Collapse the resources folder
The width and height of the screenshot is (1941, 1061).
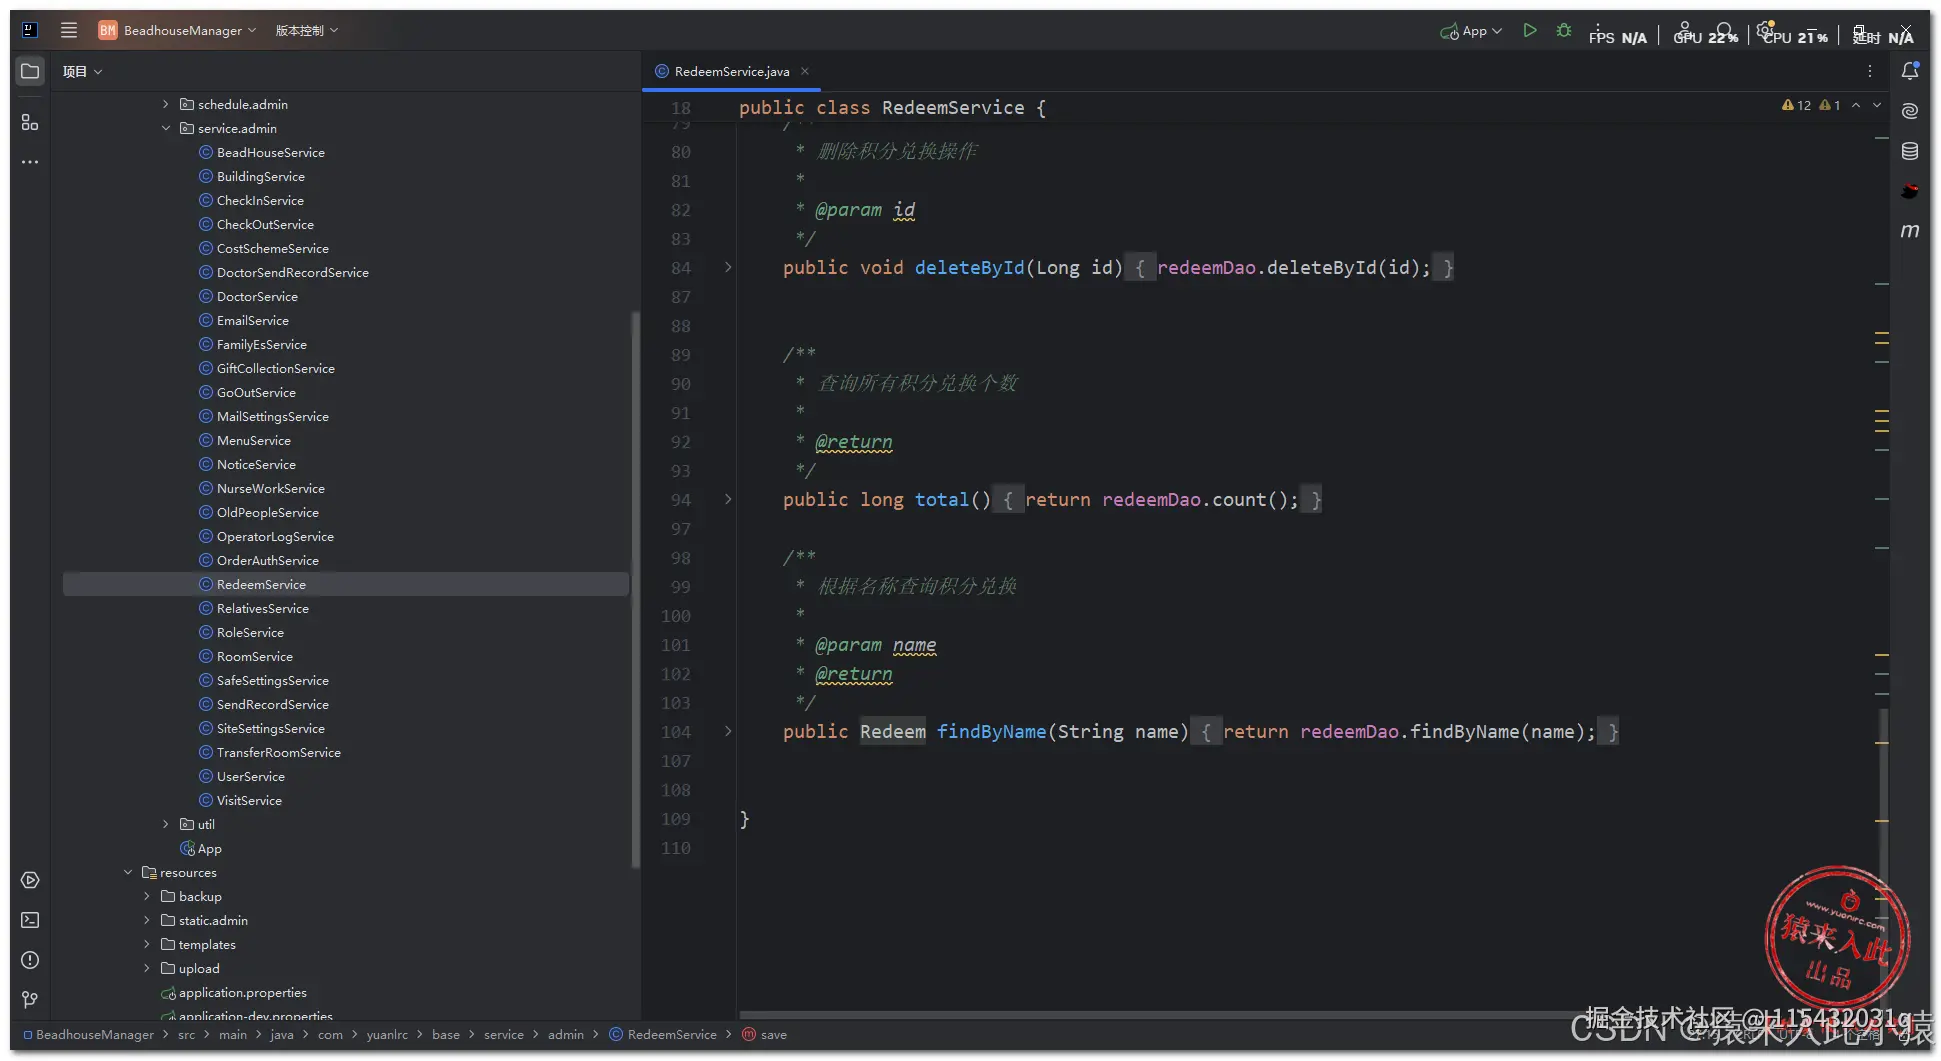(128, 872)
